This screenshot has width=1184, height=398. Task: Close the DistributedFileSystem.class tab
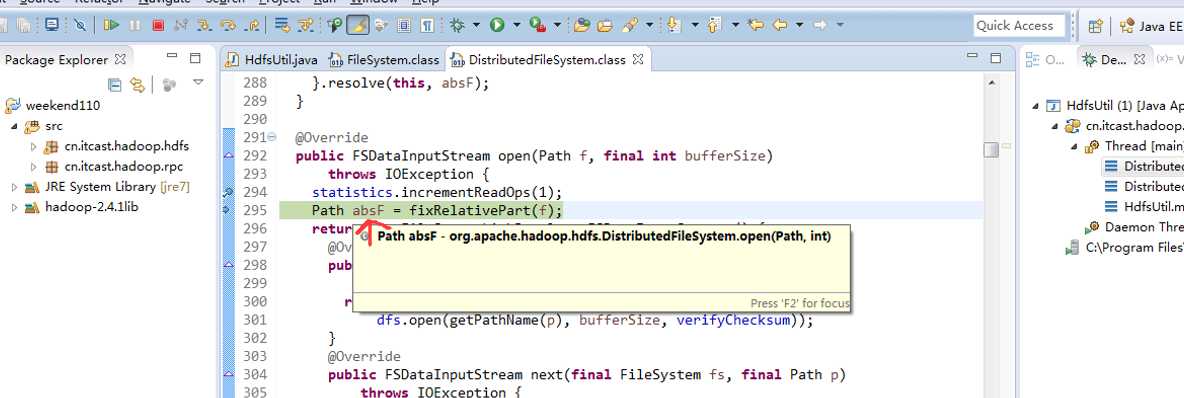click(638, 59)
